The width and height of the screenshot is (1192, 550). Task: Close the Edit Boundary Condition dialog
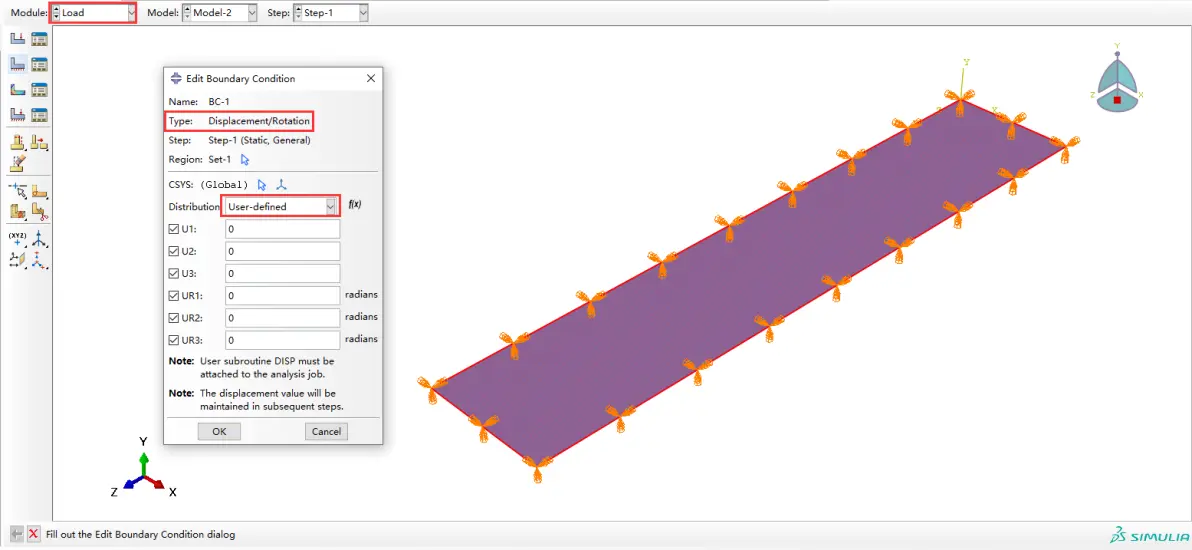pyautogui.click(x=371, y=78)
